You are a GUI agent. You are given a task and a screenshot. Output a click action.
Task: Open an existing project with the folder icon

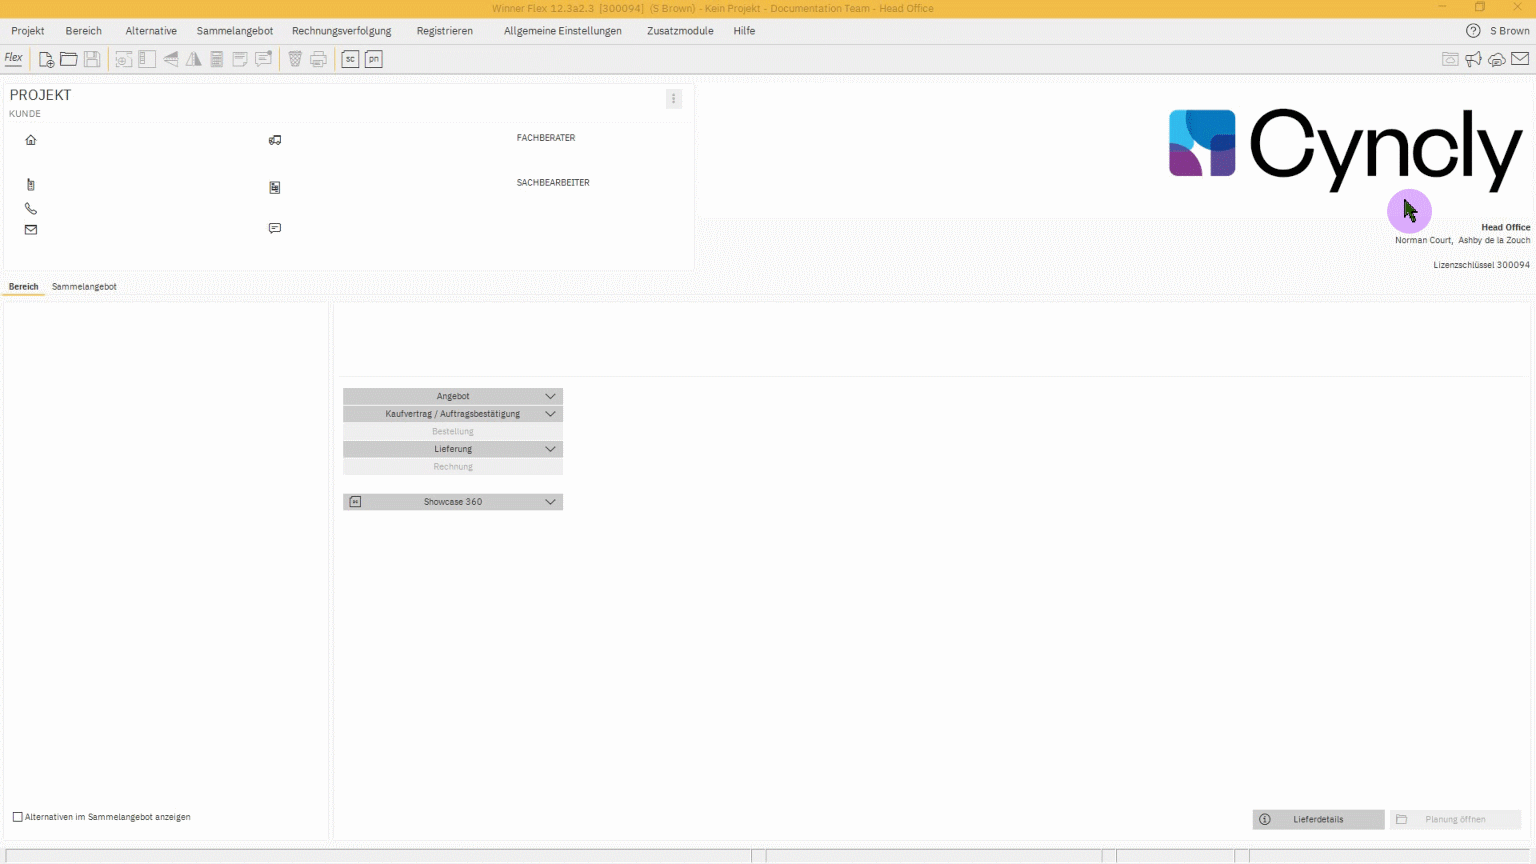68,59
